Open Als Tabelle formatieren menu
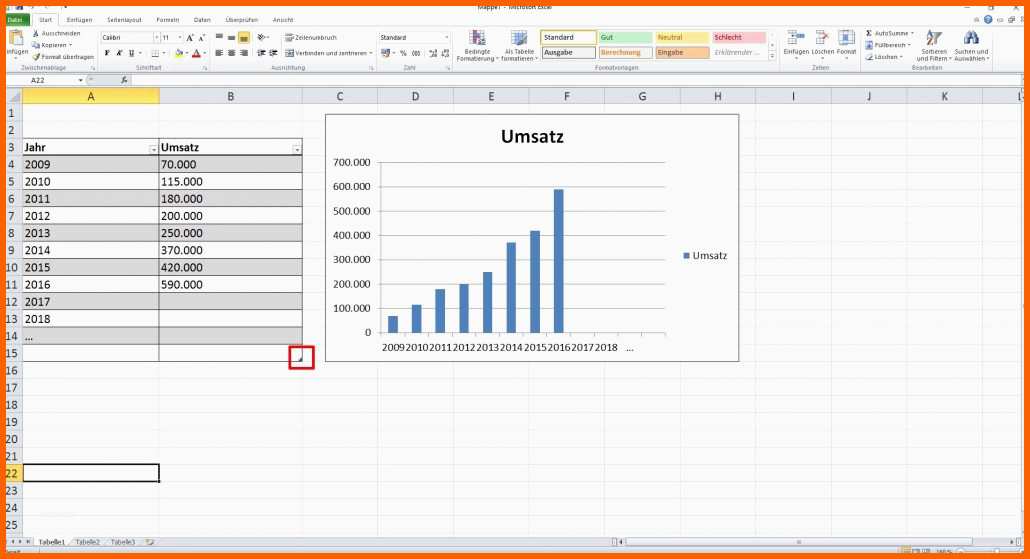The width and height of the screenshot is (1030, 559). coord(519,46)
